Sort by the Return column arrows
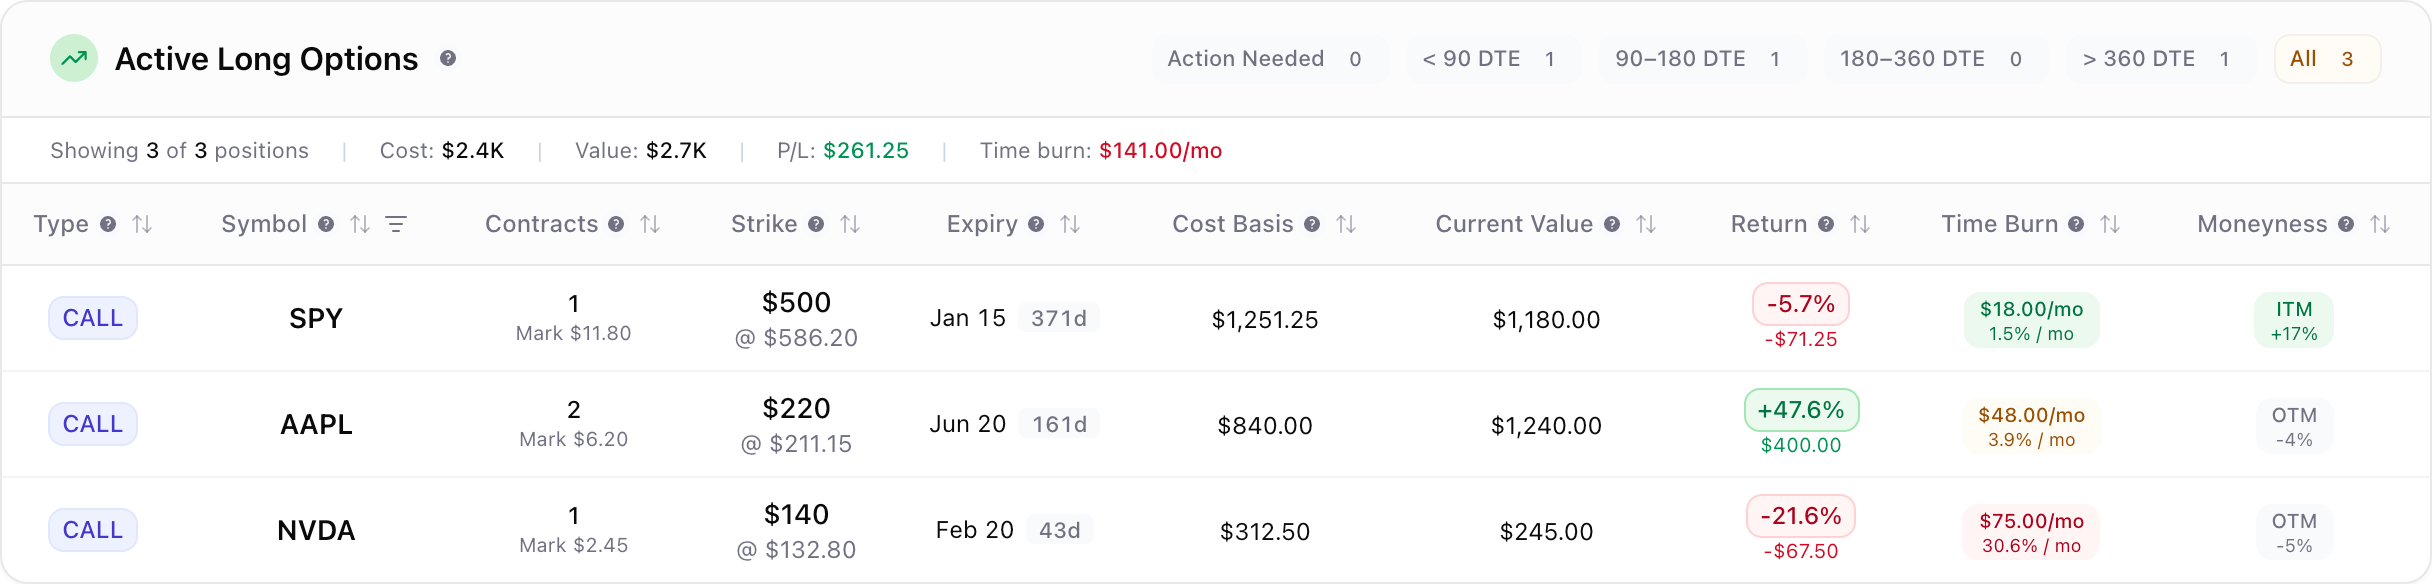The image size is (2432, 584). click(1860, 225)
